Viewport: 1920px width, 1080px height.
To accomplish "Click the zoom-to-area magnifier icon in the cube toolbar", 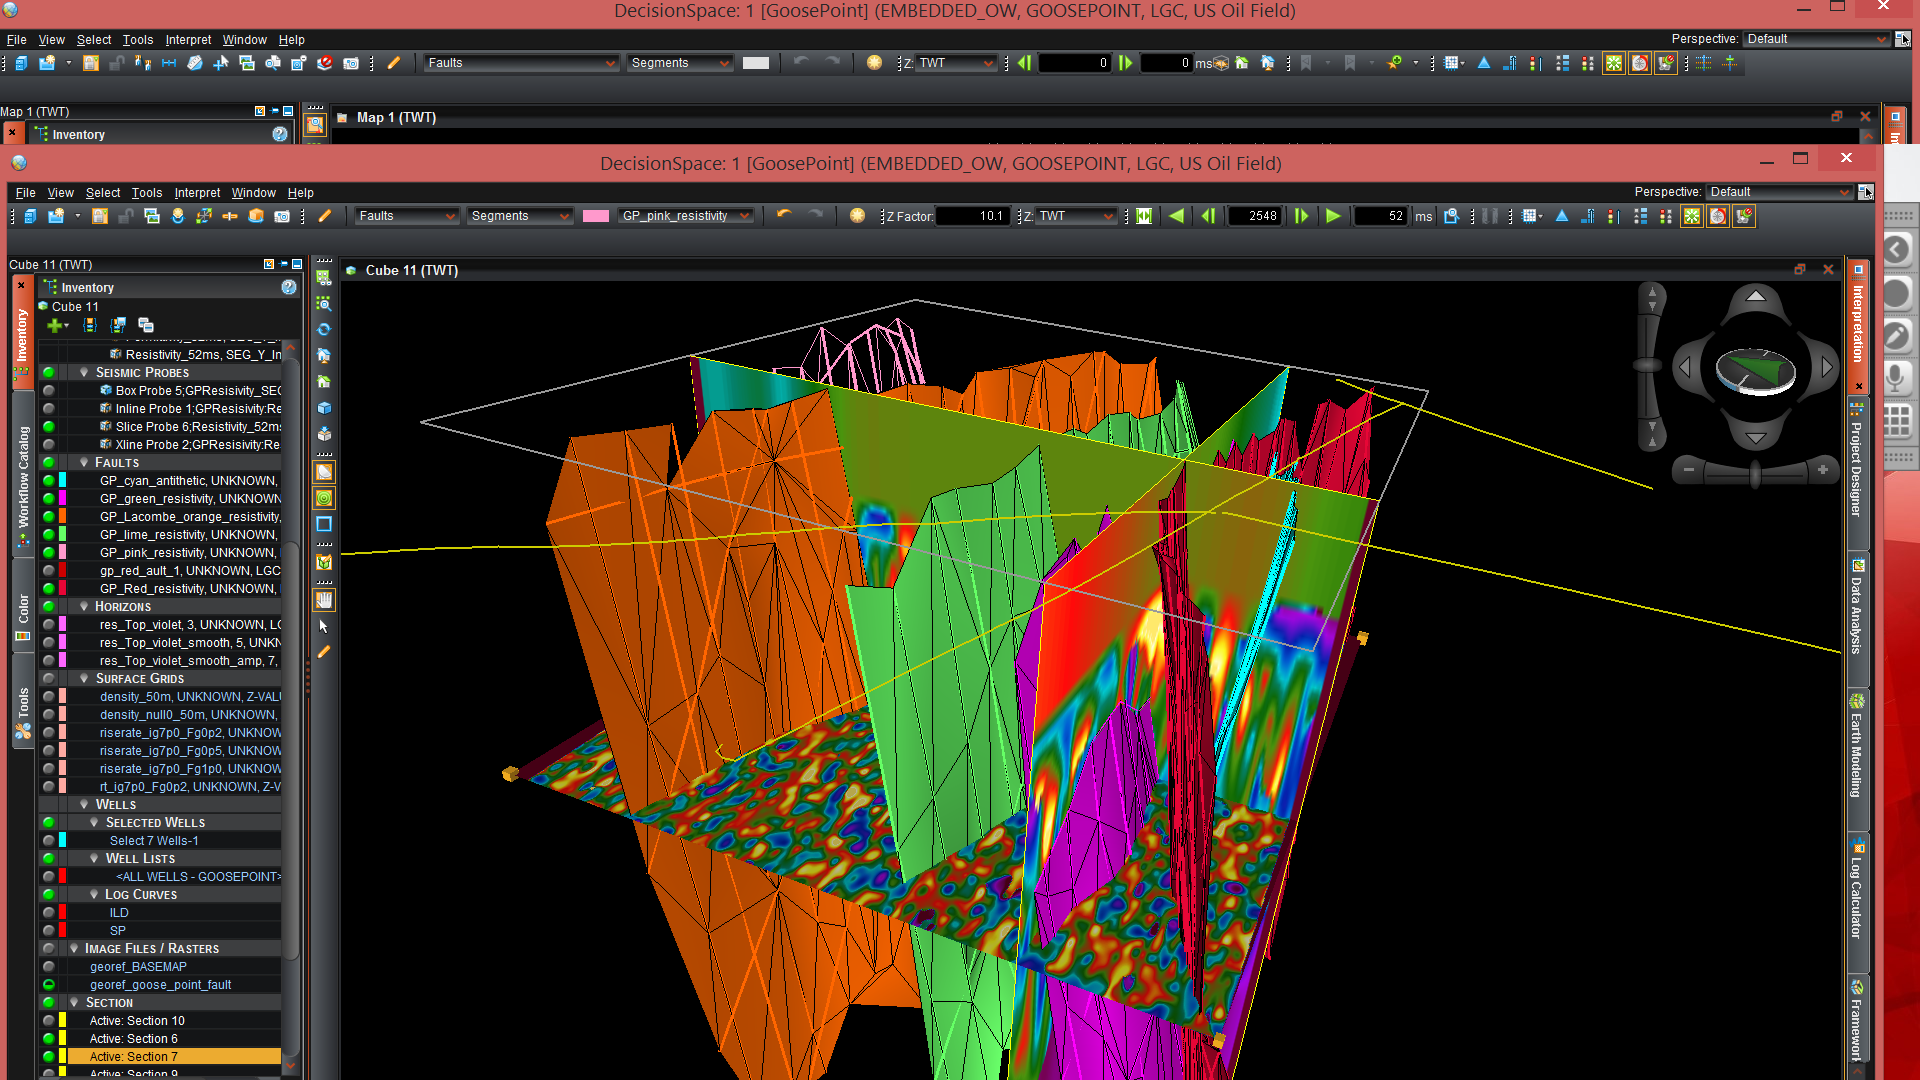I will [324, 303].
